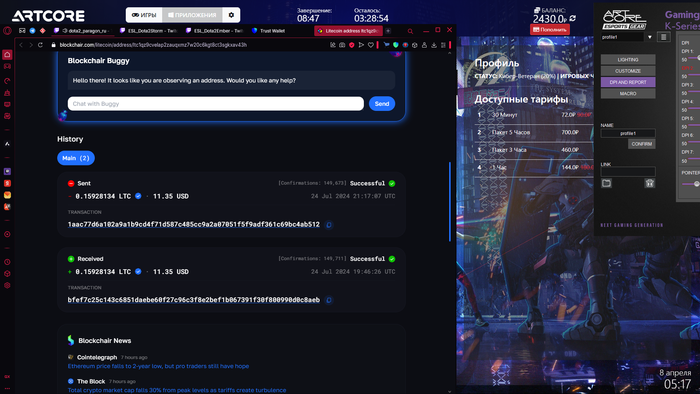Reload the Blockchair page
This screenshot has height=394, width=700.
click(40, 45)
